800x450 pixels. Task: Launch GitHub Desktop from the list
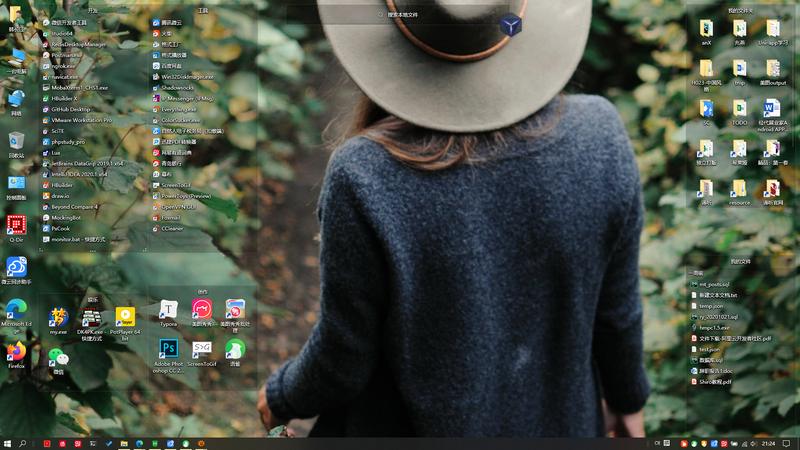[66, 109]
